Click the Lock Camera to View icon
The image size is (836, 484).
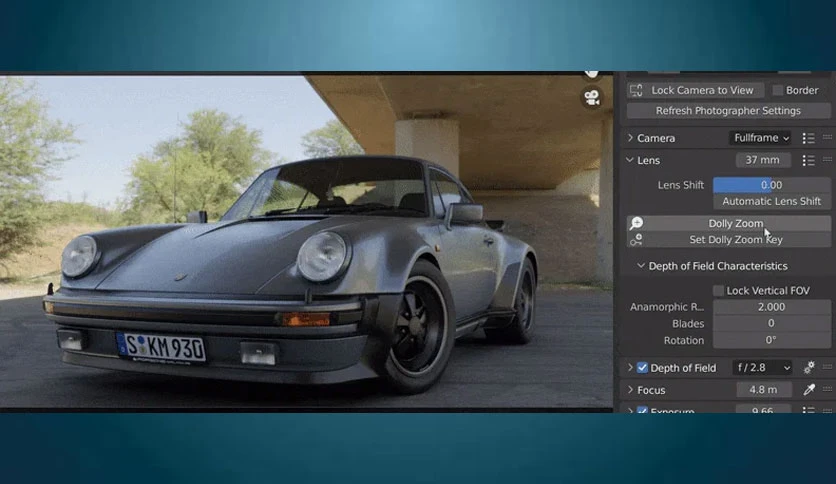[x=636, y=90]
